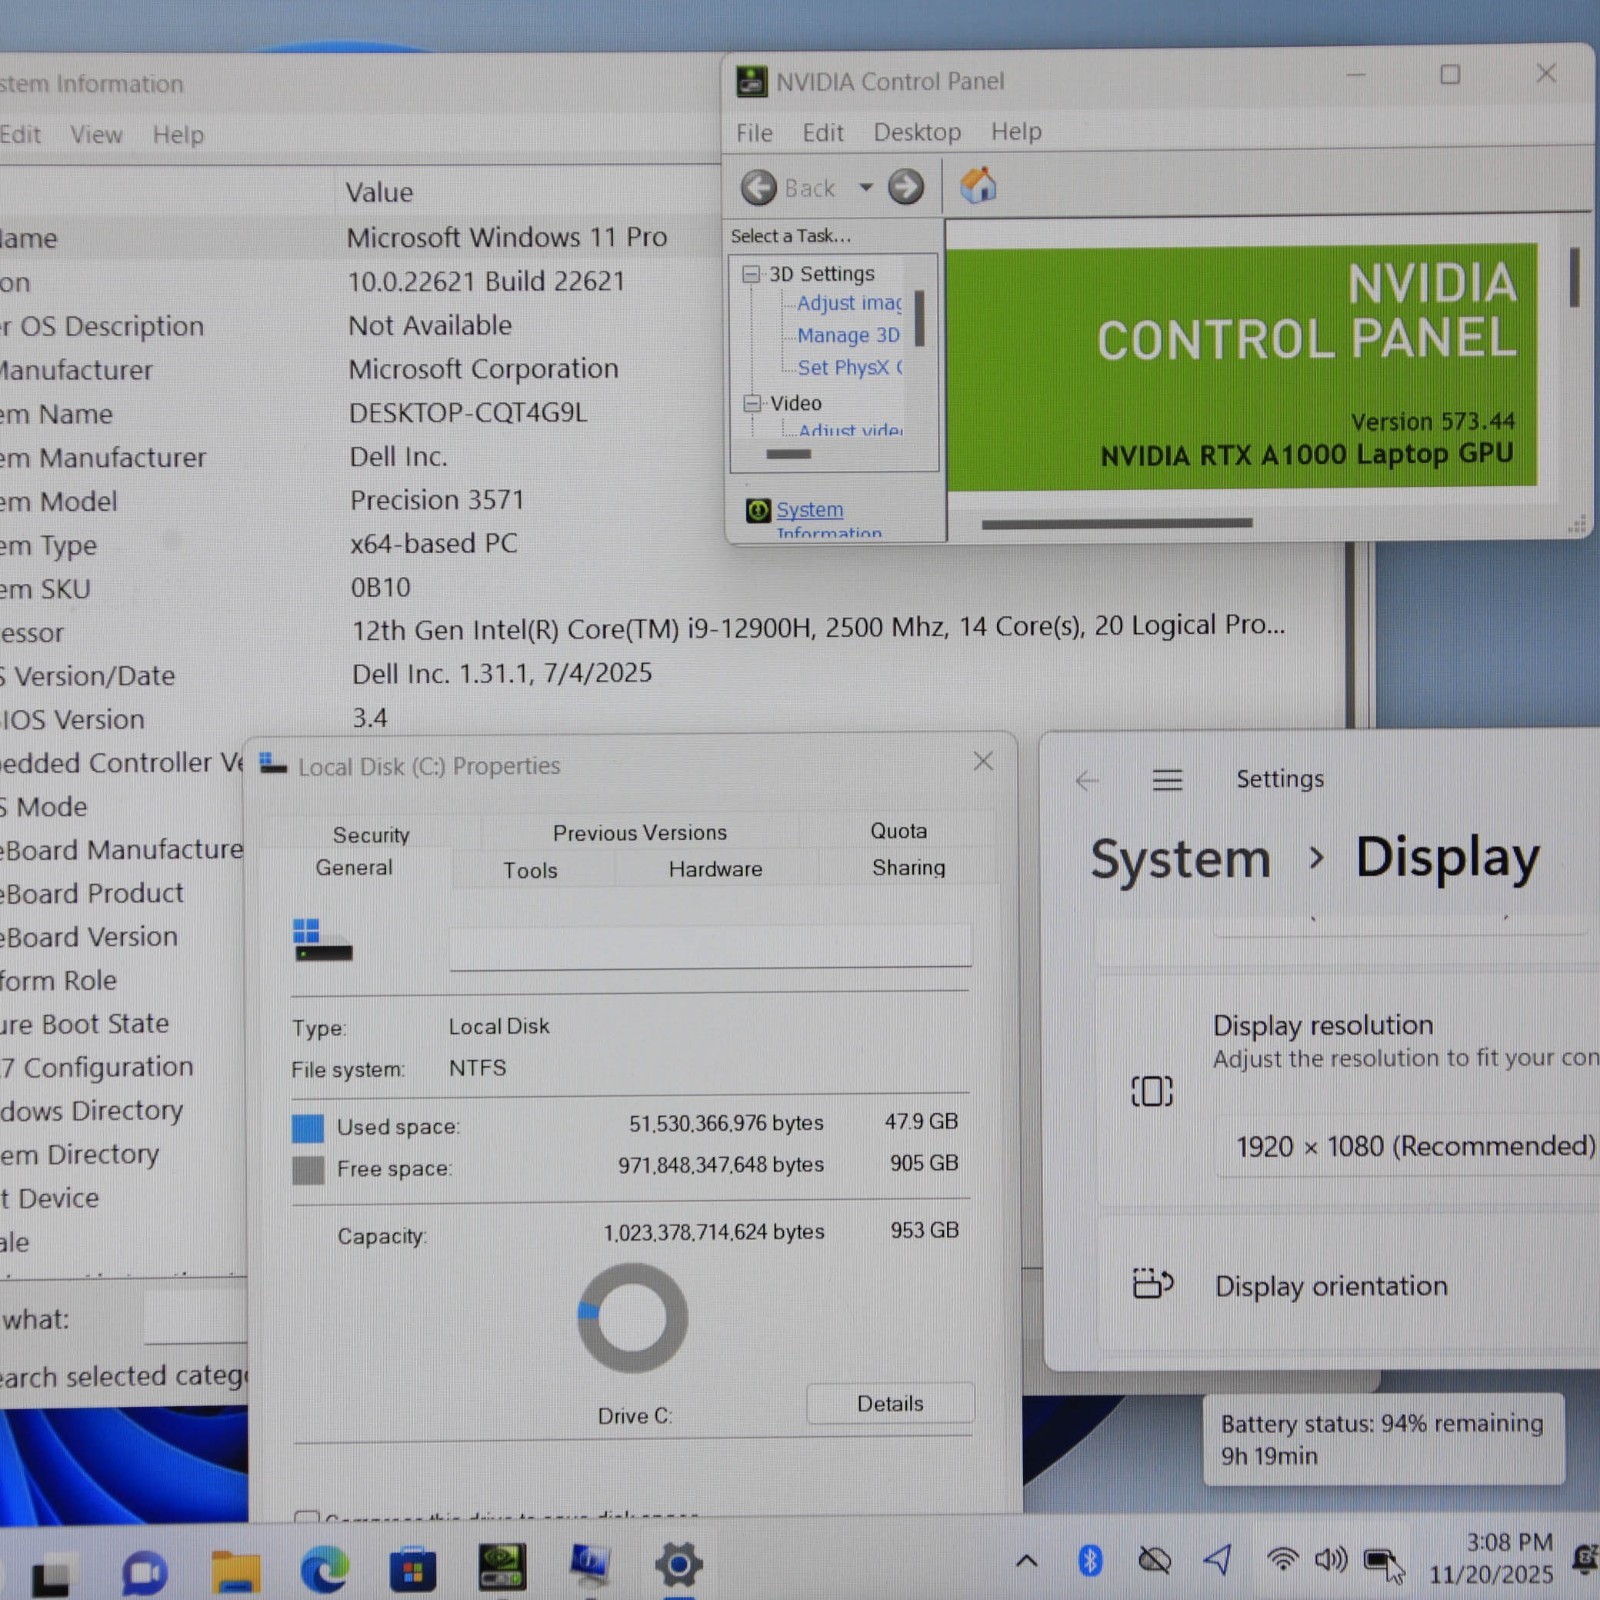Click the Details button in disk properties

click(890, 1403)
